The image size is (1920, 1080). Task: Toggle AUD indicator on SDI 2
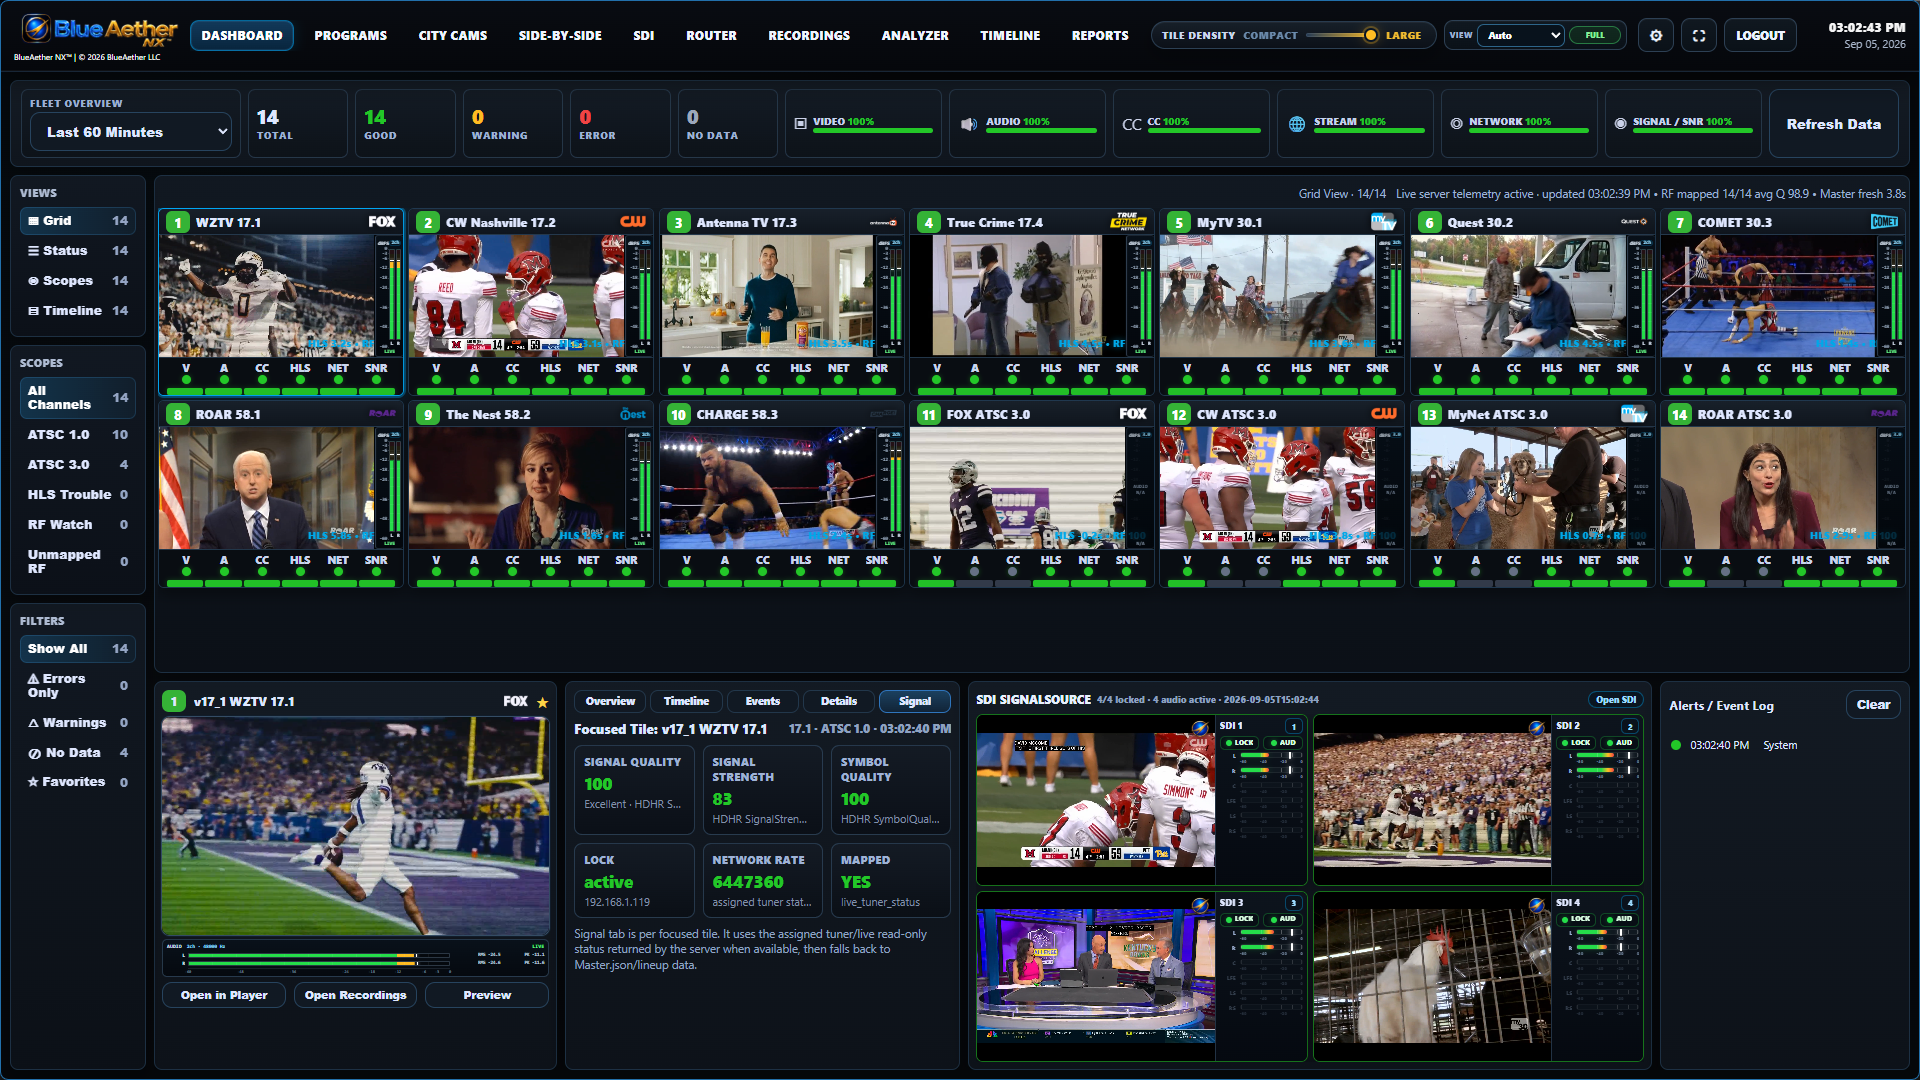1620,743
